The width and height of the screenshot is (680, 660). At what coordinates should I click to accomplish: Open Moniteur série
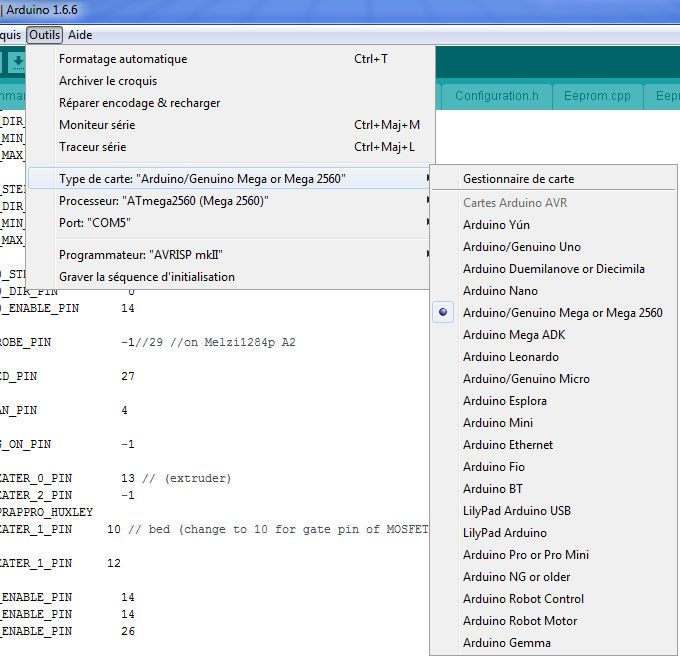point(229,125)
